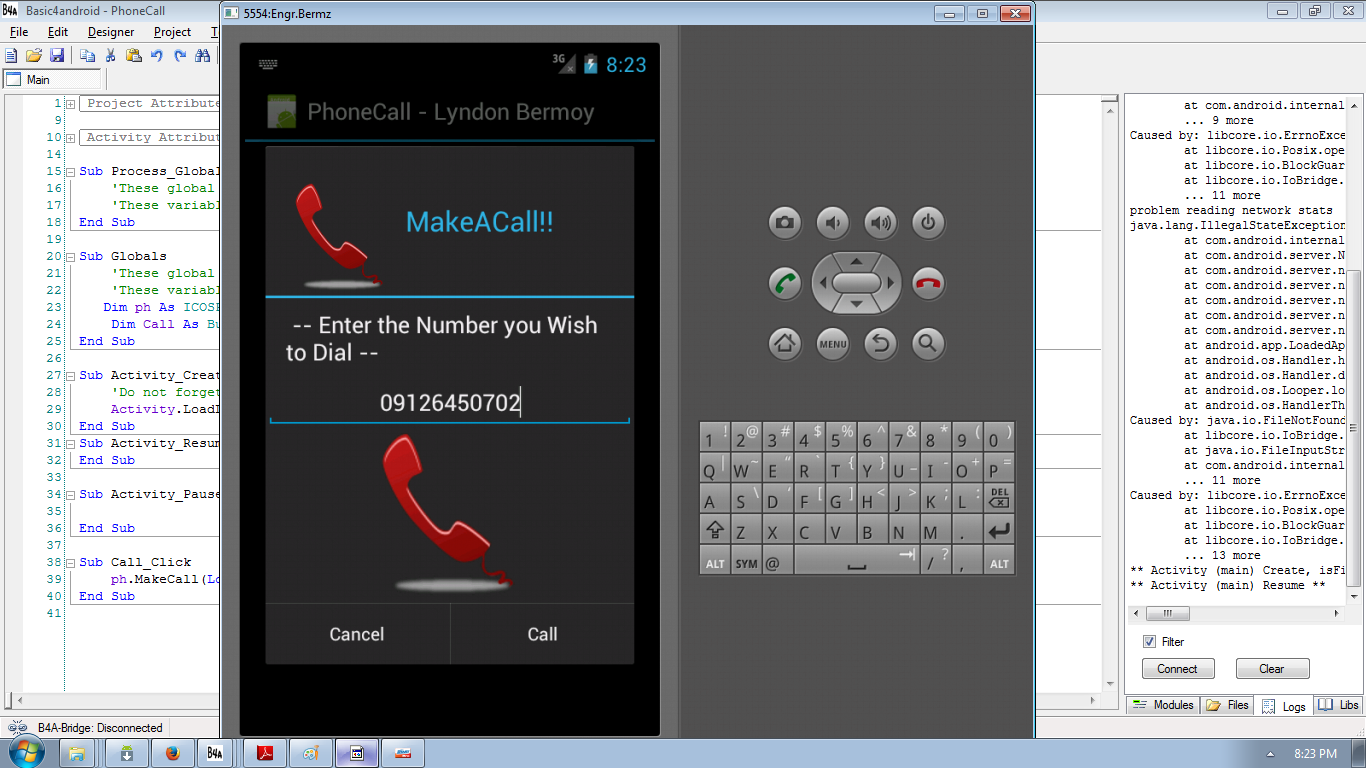The image size is (1366, 768).
Task: Collapse the Sub Globals block
Action: pos(71,256)
